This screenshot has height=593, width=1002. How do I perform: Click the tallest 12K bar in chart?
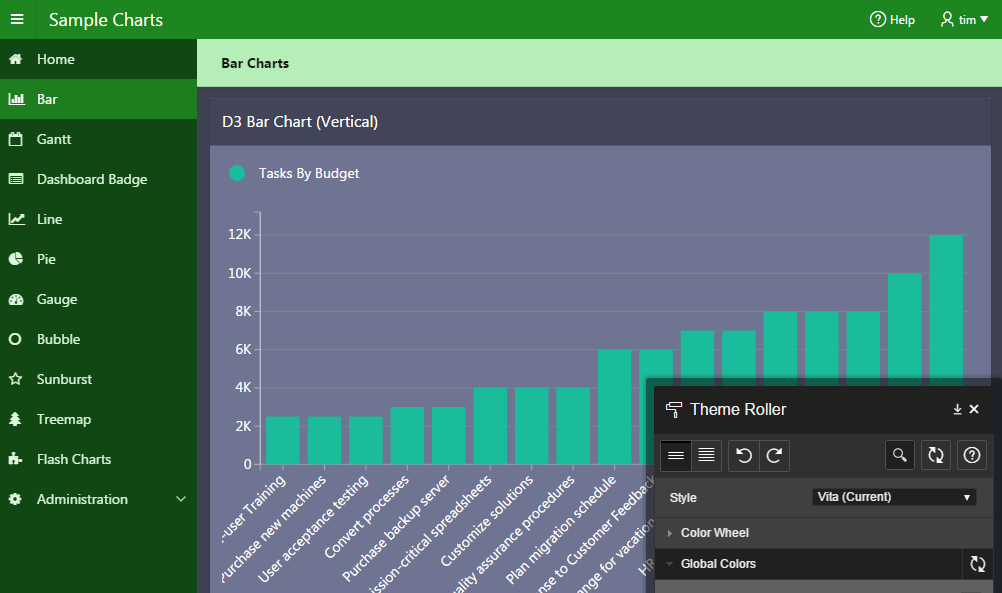pyautogui.click(x=946, y=308)
